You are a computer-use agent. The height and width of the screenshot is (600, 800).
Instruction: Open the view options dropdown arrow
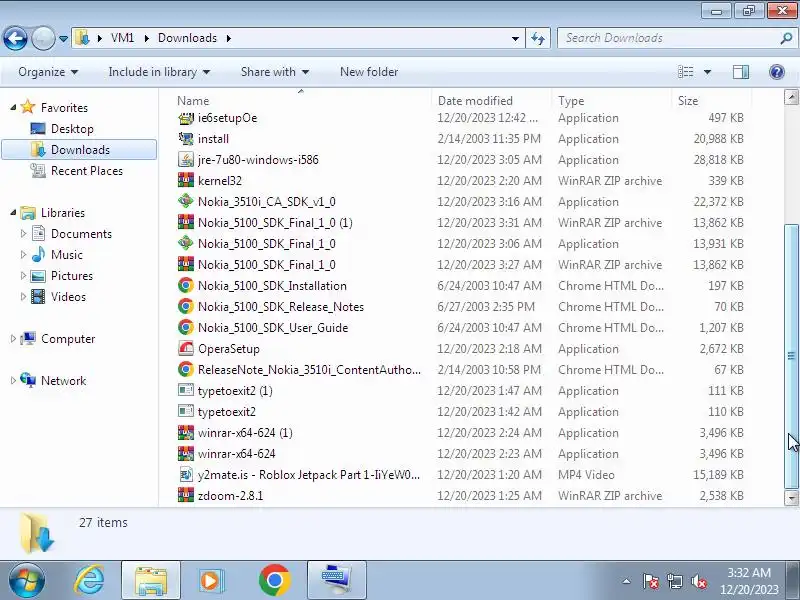click(x=707, y=72)
